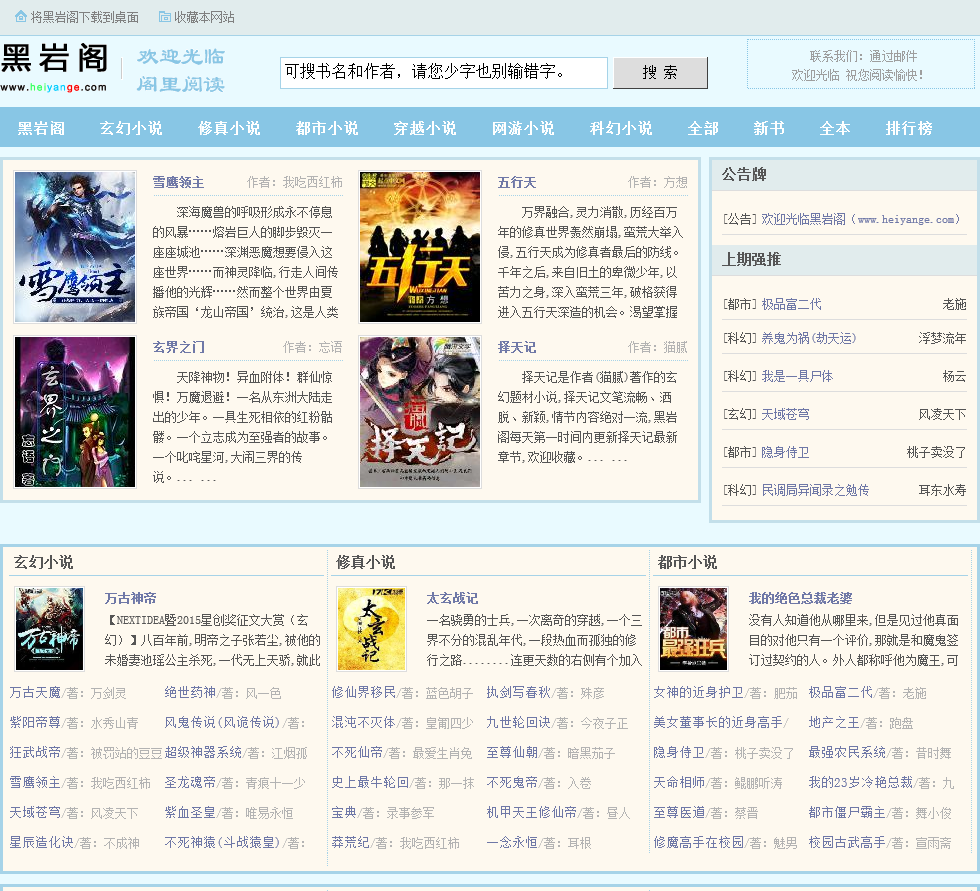Open the 雪鹰领主 book cover
980x891 pixels.
click(x=75, y=247)
